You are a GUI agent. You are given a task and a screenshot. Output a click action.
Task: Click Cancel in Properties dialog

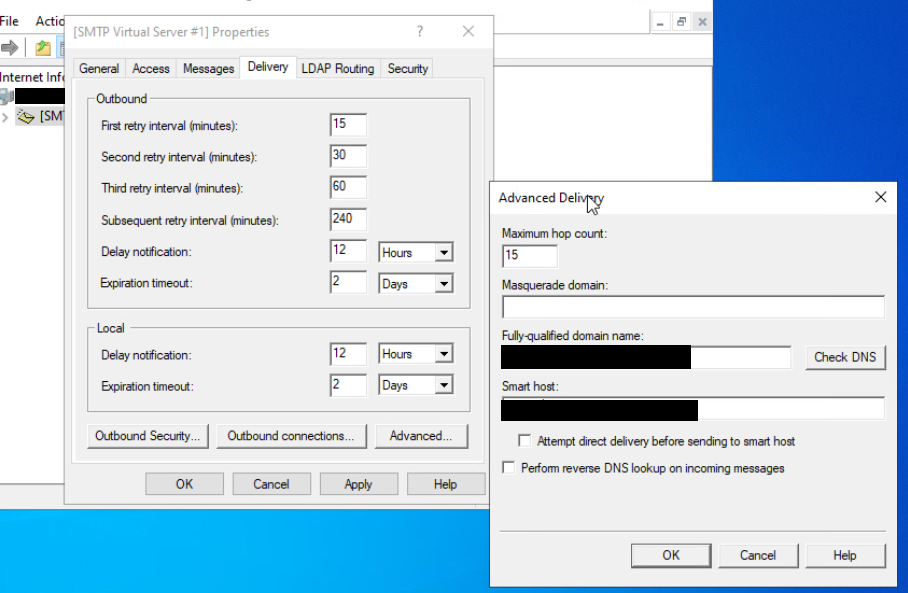point(271,484)
